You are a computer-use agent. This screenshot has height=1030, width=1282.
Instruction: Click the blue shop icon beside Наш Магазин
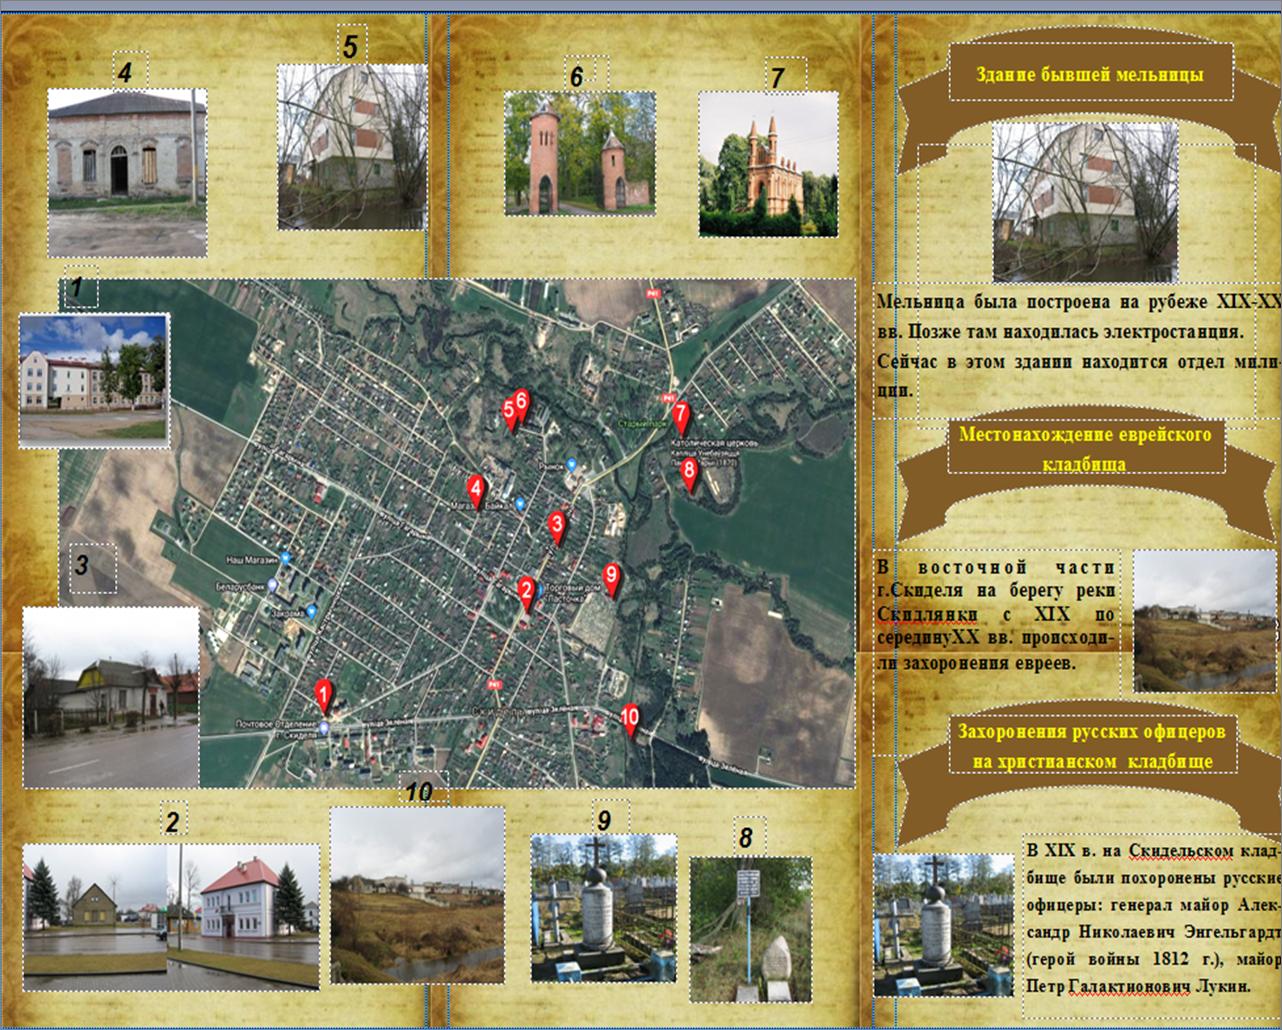pos(286,558)
